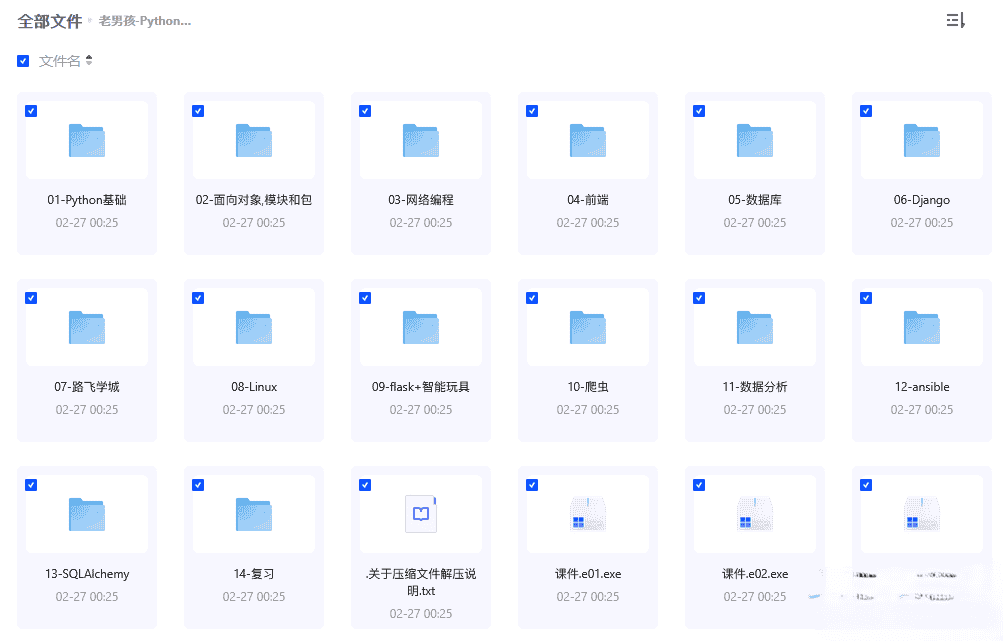Open the 06-Django folder icon

click(x=921, y=140)
